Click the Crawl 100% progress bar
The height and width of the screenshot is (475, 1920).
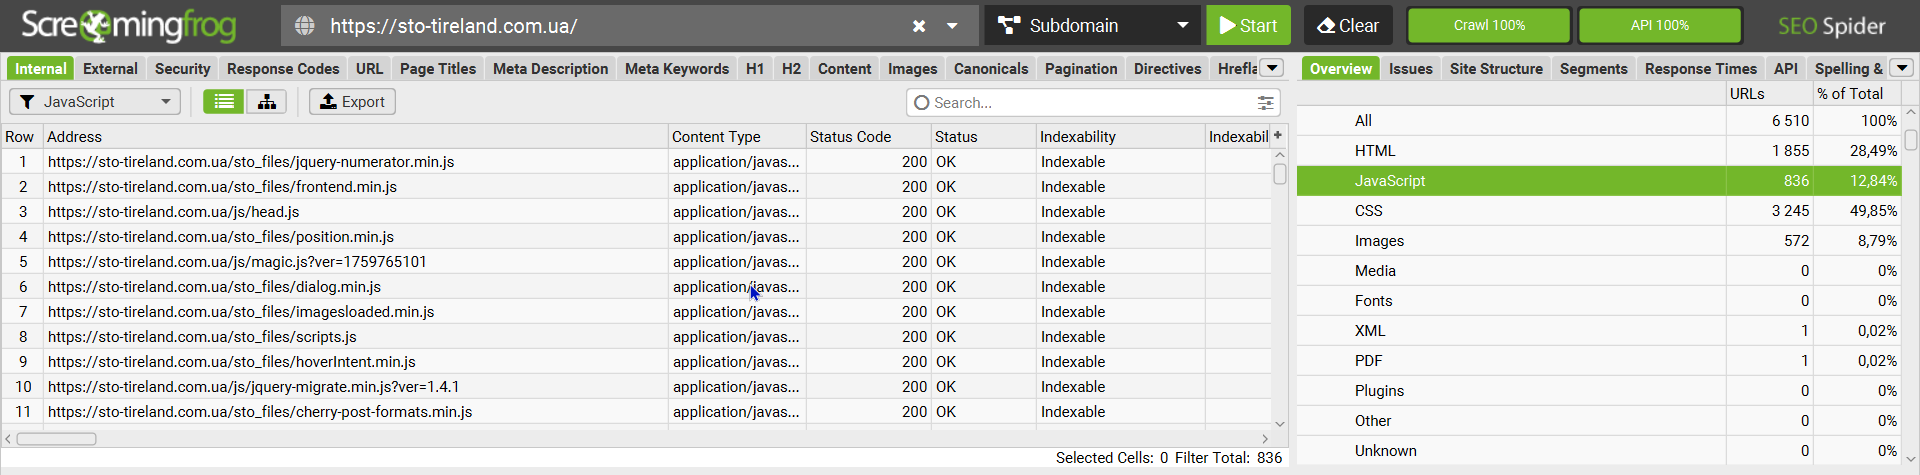1488,26
